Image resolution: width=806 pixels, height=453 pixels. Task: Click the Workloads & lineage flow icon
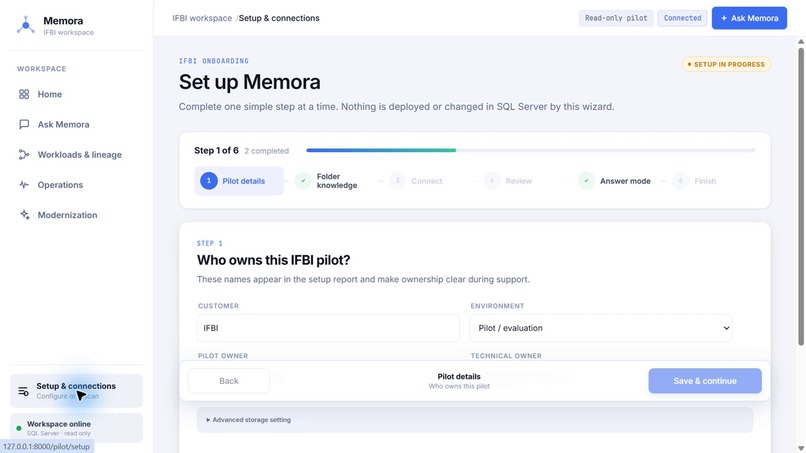point(24,154)
